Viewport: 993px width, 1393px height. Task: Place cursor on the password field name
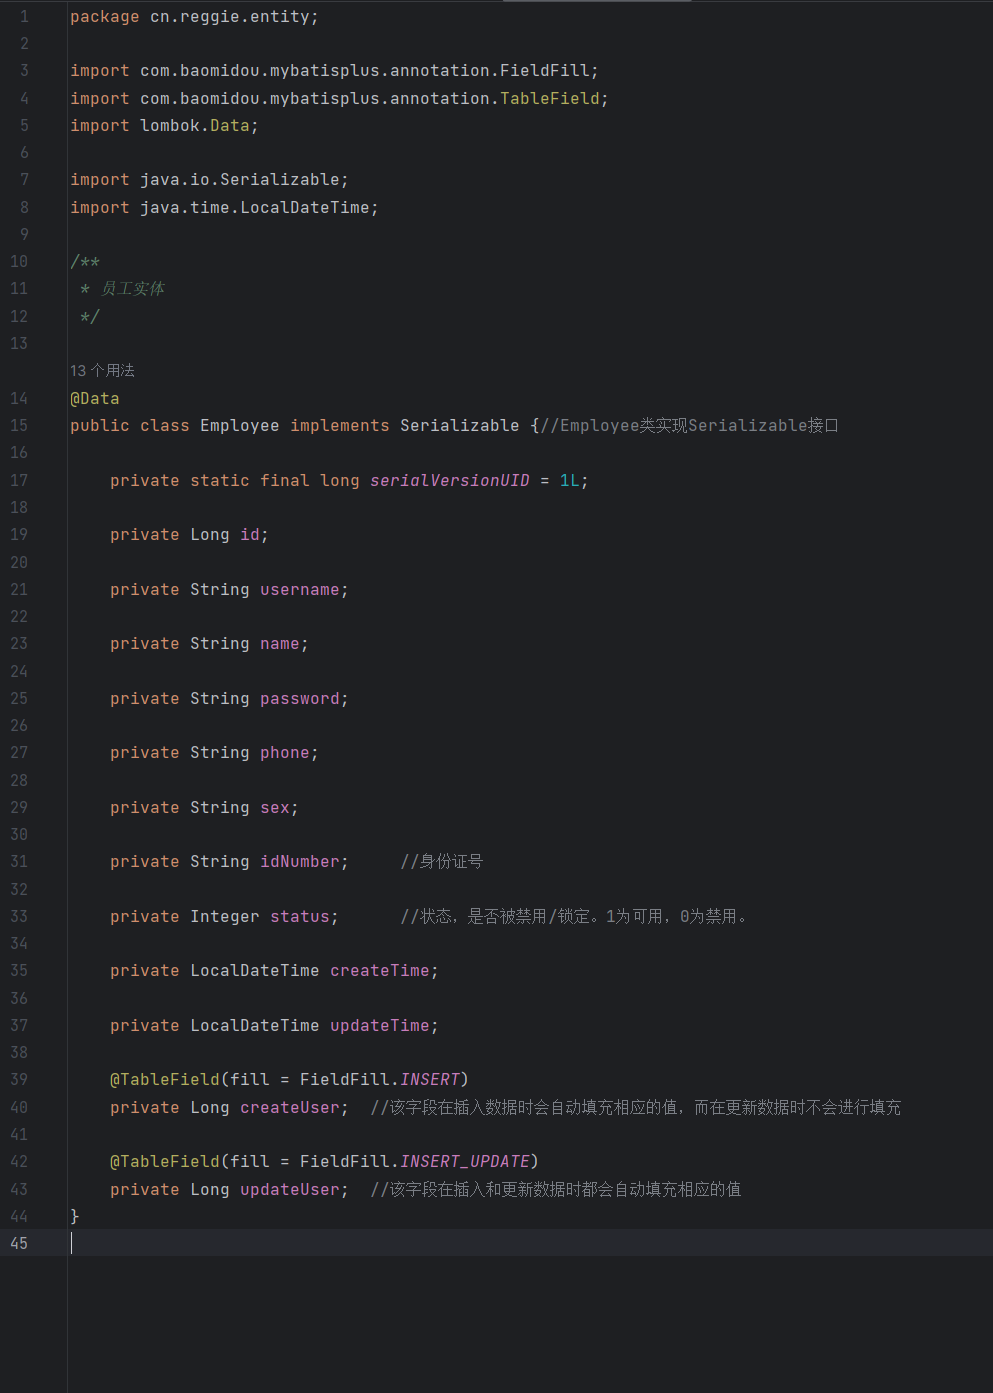coord(300,698)
